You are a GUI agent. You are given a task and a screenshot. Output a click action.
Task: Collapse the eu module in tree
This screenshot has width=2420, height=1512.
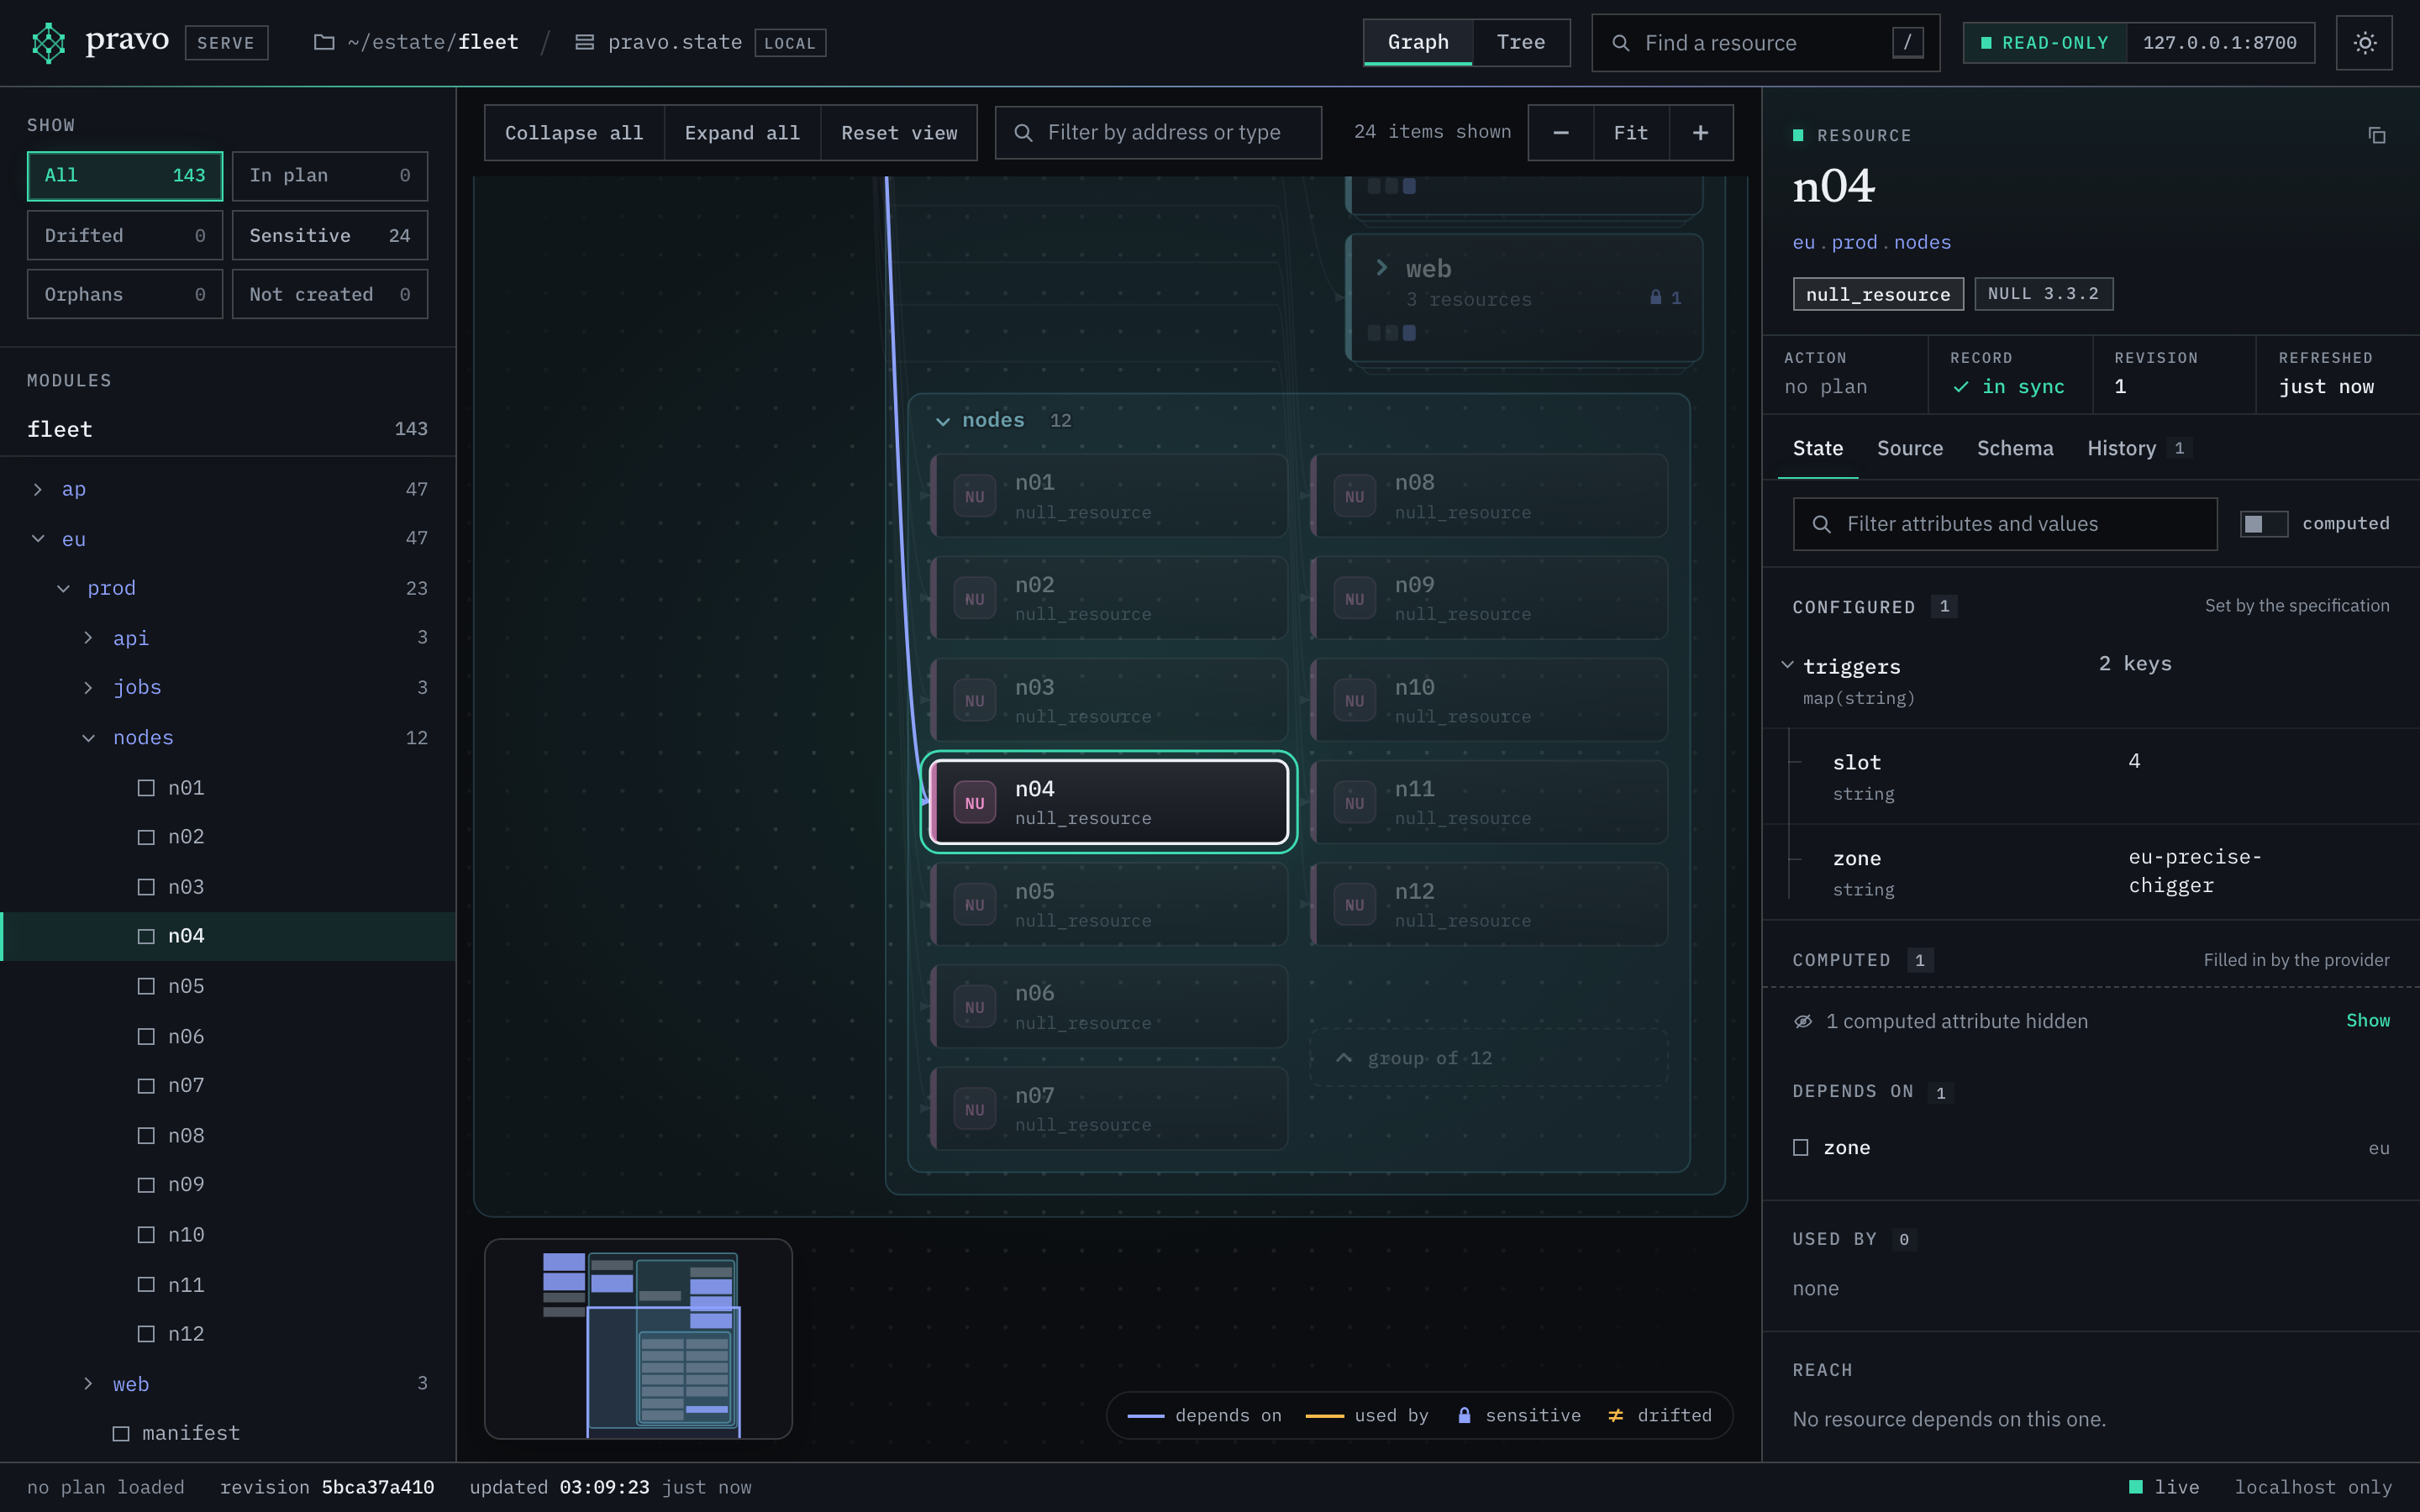pyautogui.click(x=38, y=539)
